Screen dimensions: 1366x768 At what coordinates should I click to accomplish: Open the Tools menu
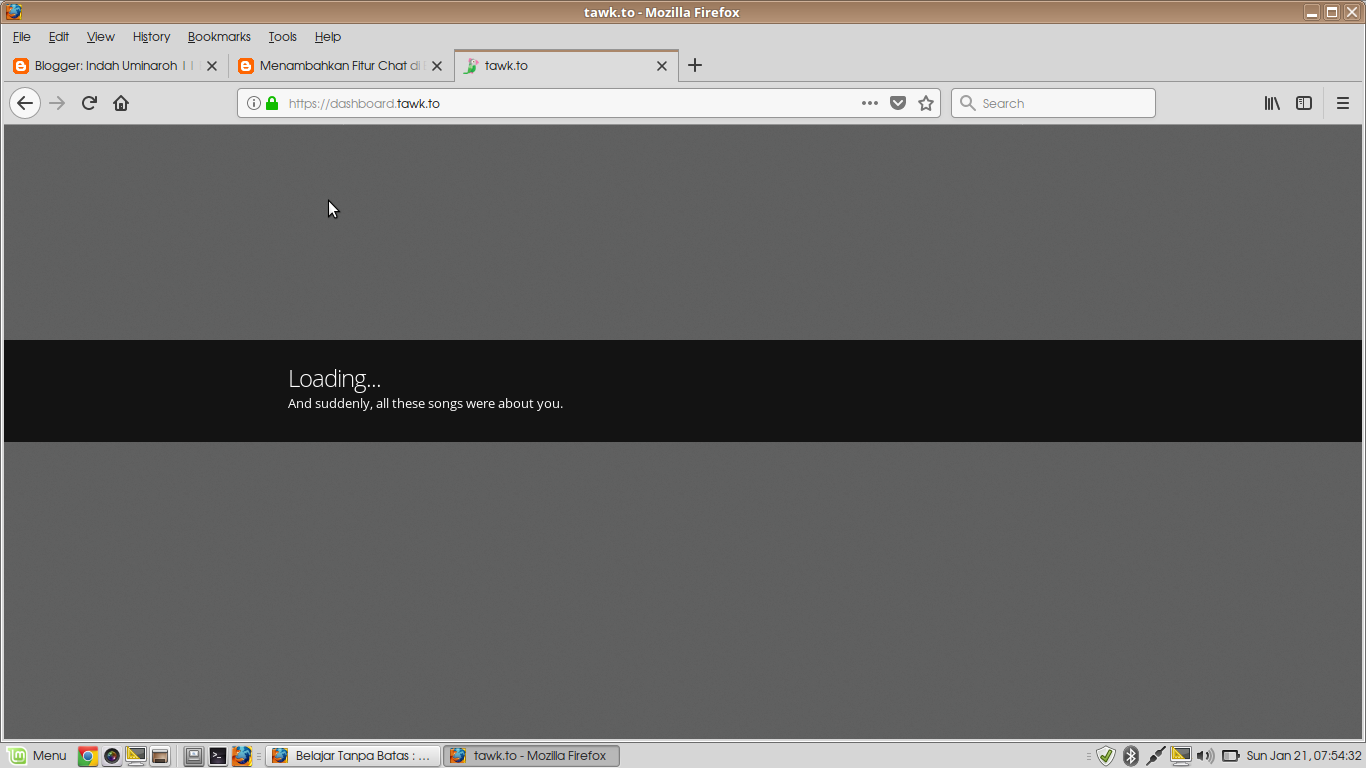click(283, 37)
